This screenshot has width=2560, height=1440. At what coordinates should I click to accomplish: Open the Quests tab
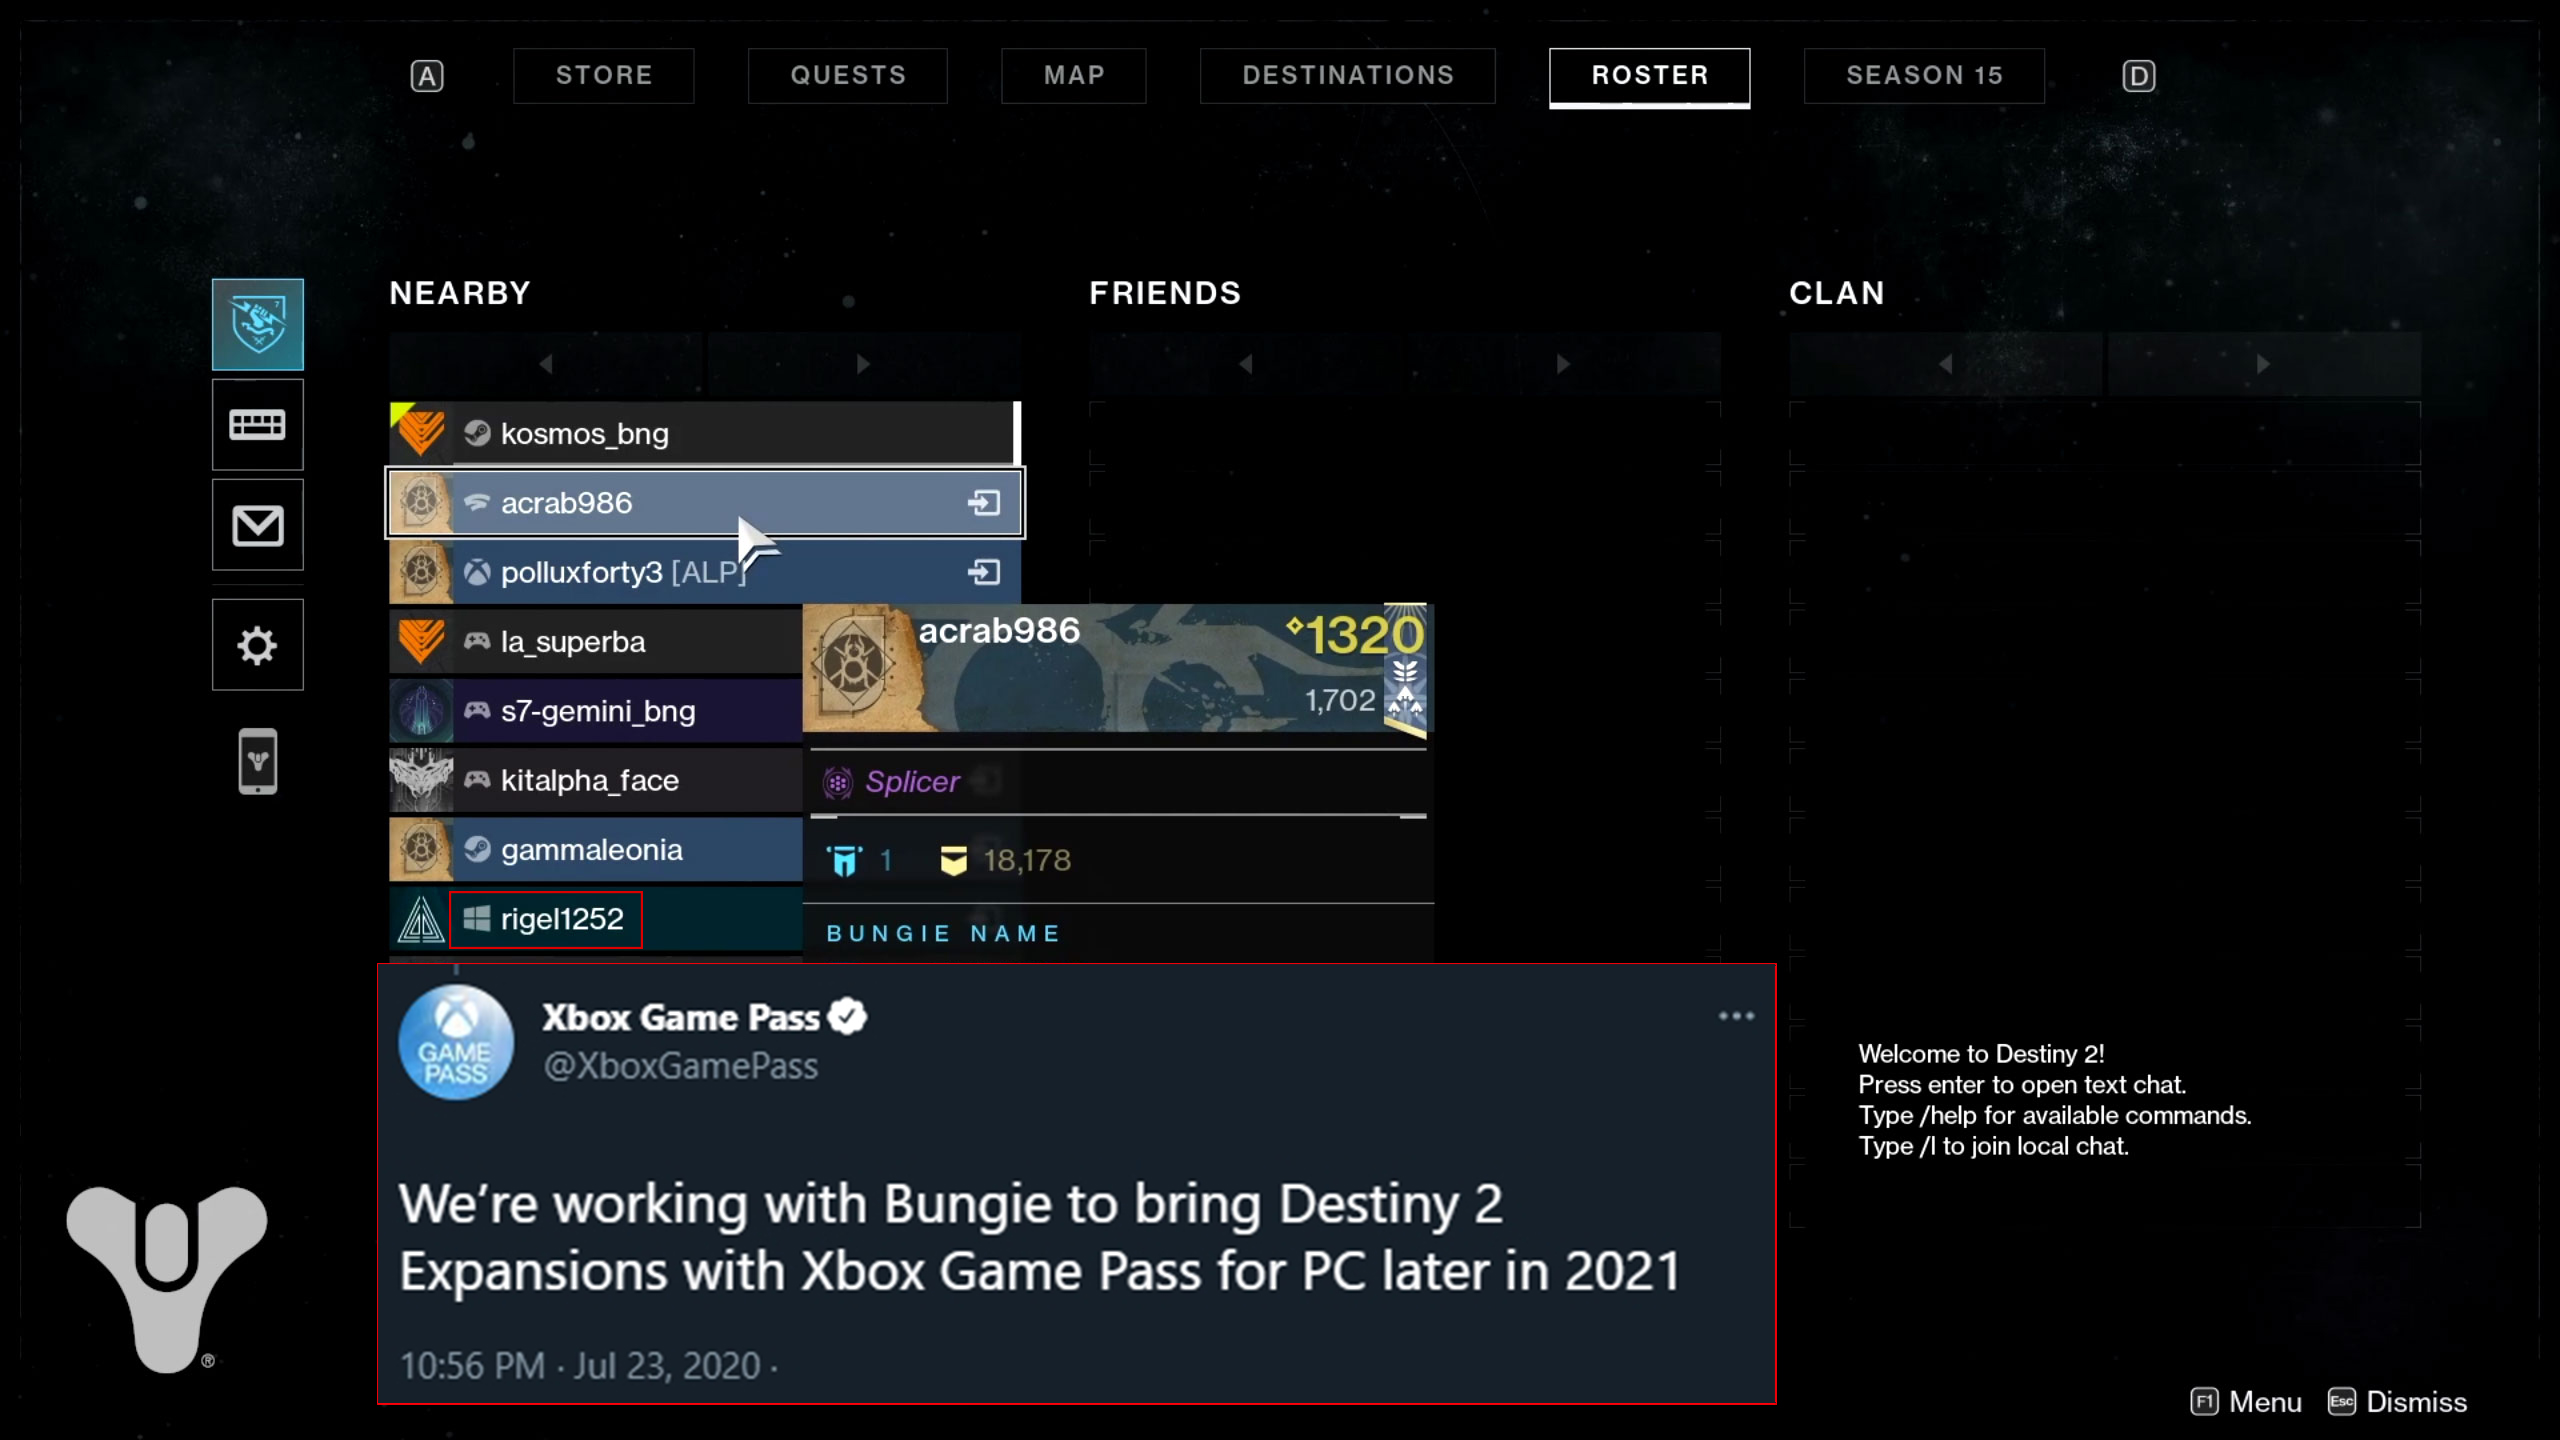pyautogui.click(x=848, y=75)
